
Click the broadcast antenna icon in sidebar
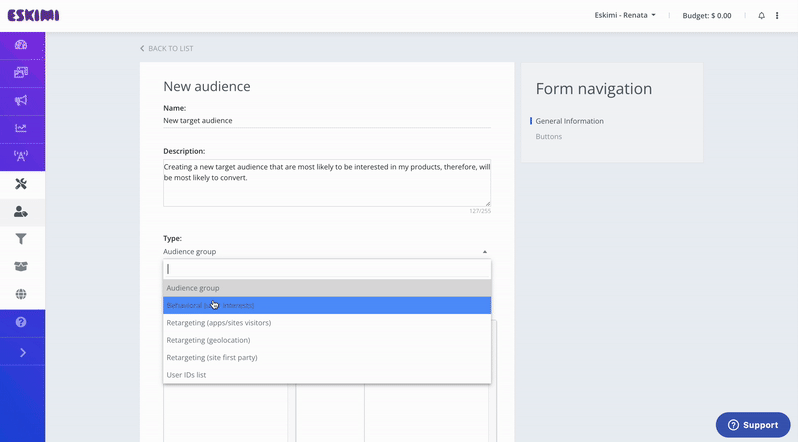coord(21,156)
